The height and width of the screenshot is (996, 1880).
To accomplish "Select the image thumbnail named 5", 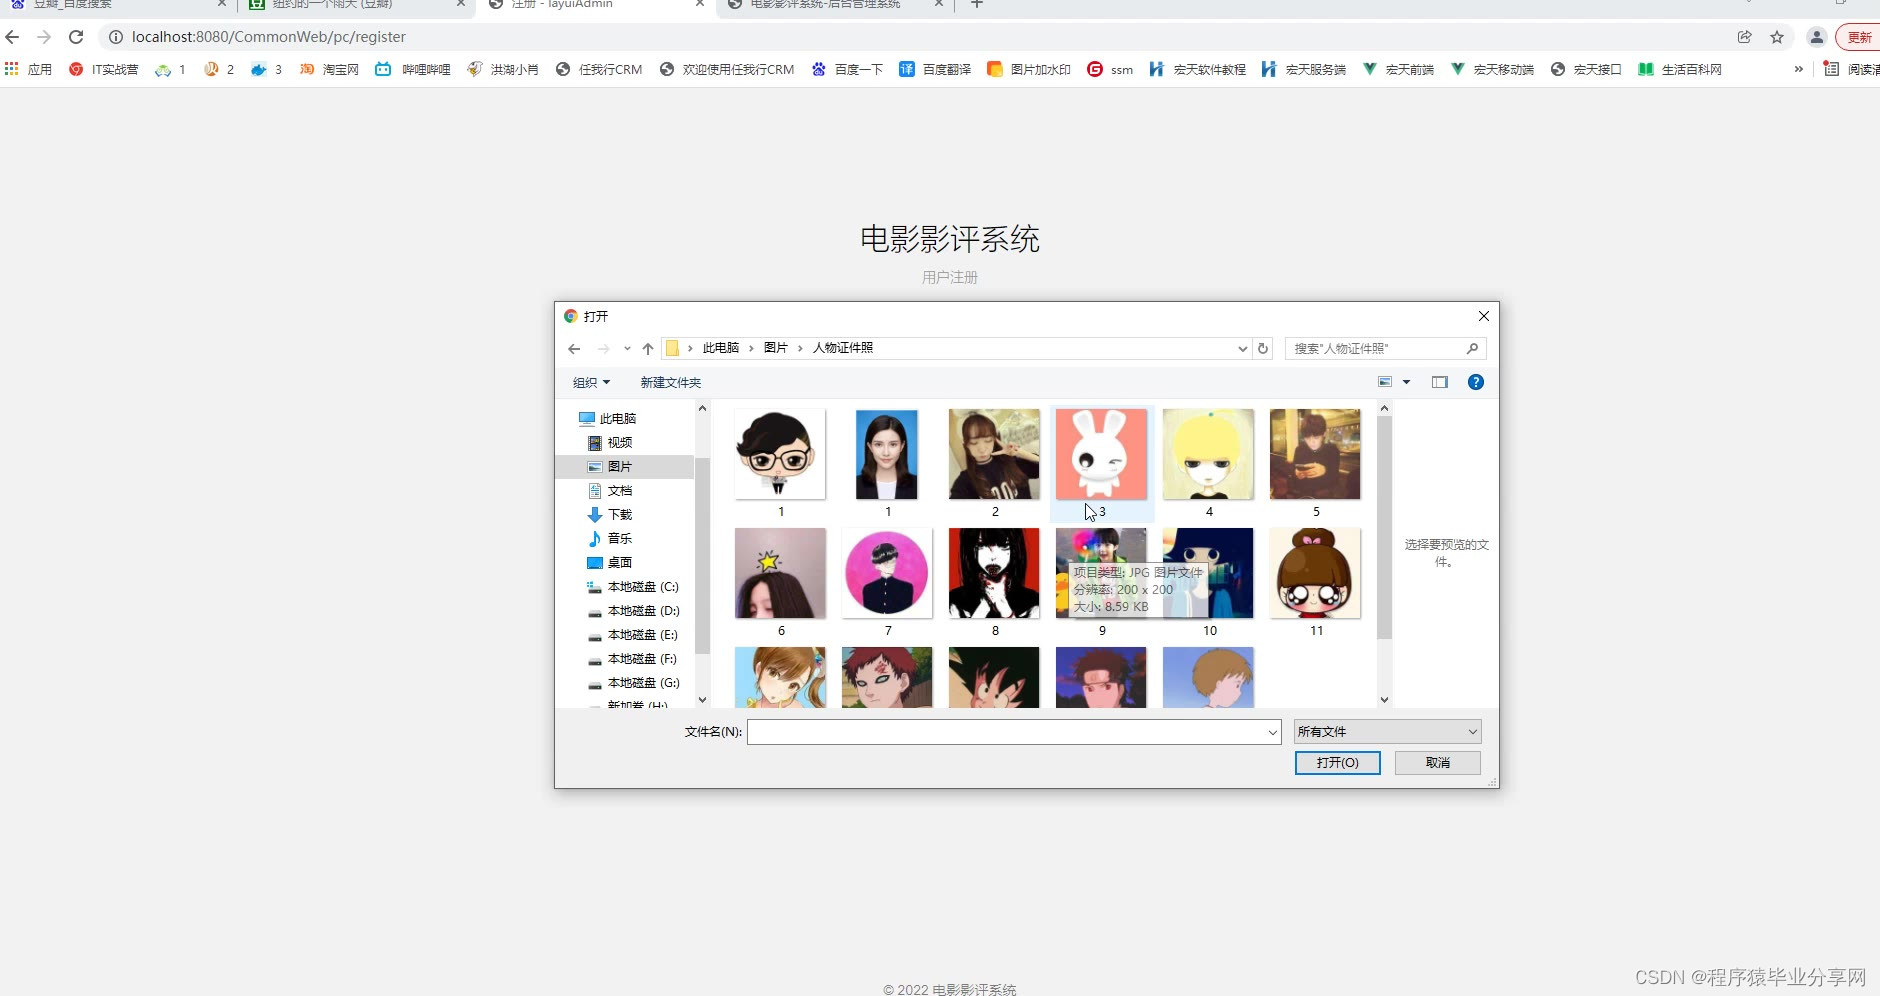I will [1315, 454].
